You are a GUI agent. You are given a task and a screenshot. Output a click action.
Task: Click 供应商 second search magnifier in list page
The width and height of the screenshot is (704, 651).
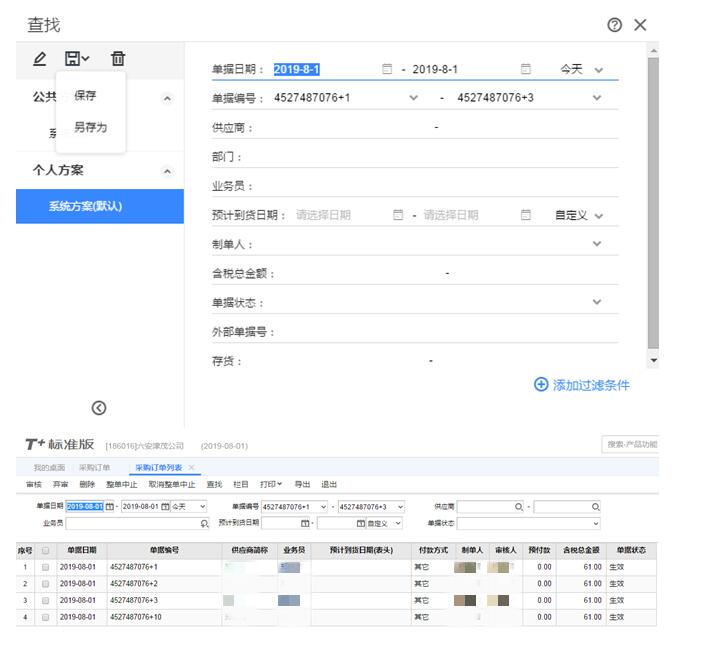[x=595, y=507]
